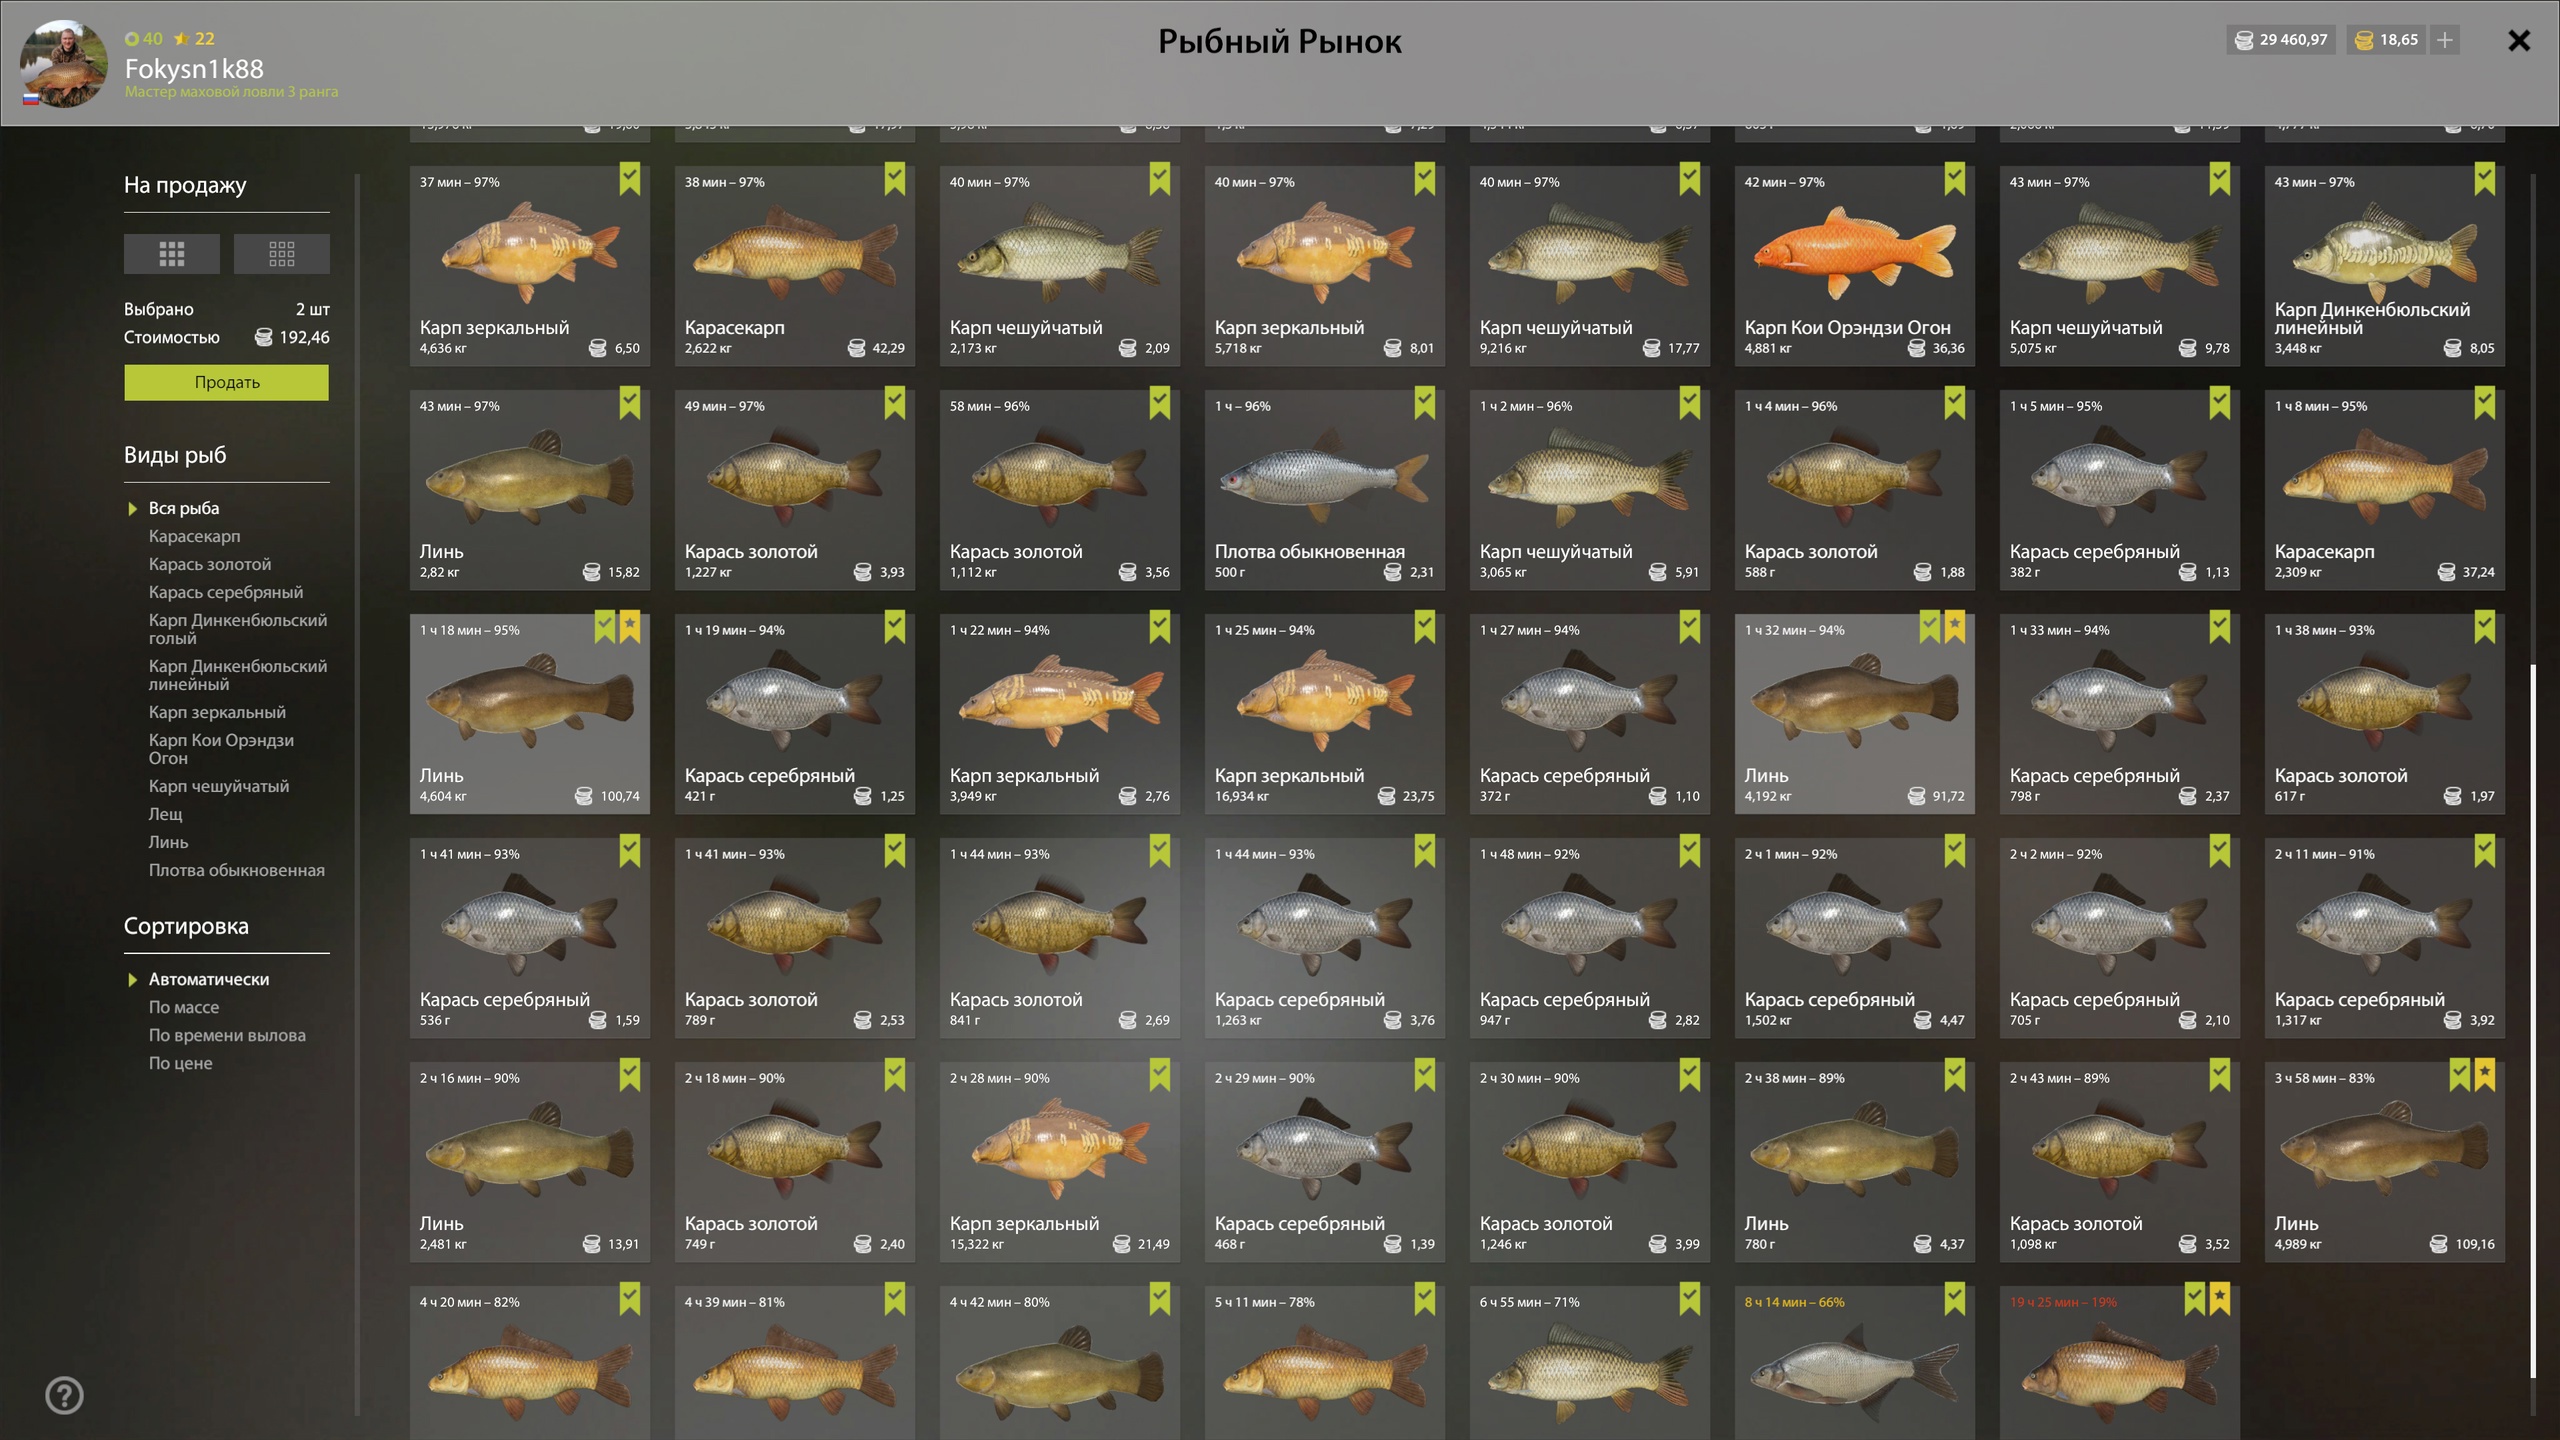This screenshot has height=1440, width=2560.
Task: Click the fish list vertical scrollbar
Action: (2533, 1020)
